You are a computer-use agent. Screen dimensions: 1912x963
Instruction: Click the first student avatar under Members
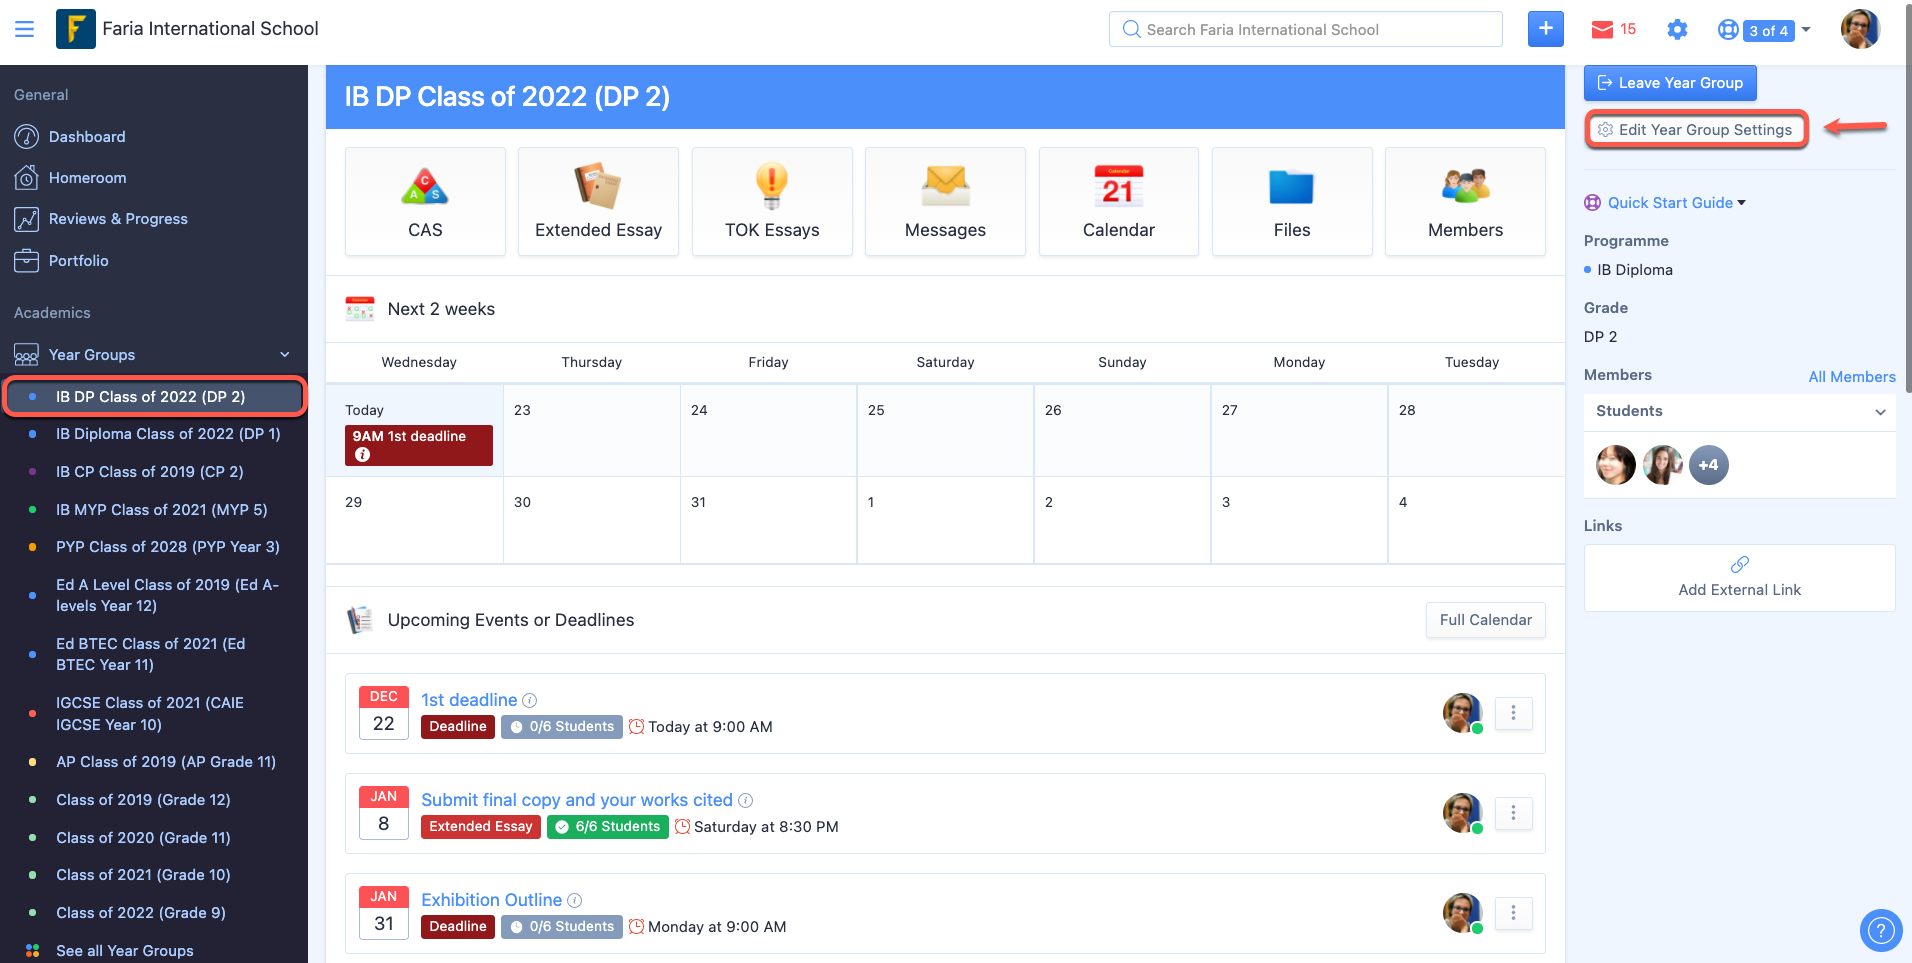tap(1615, 465)
